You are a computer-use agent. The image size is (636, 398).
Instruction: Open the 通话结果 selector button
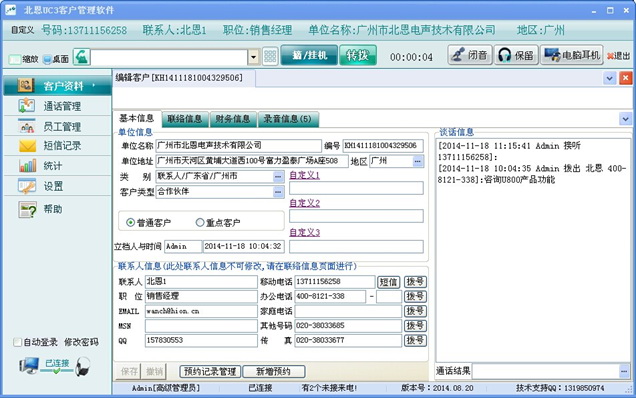(624, 371)
